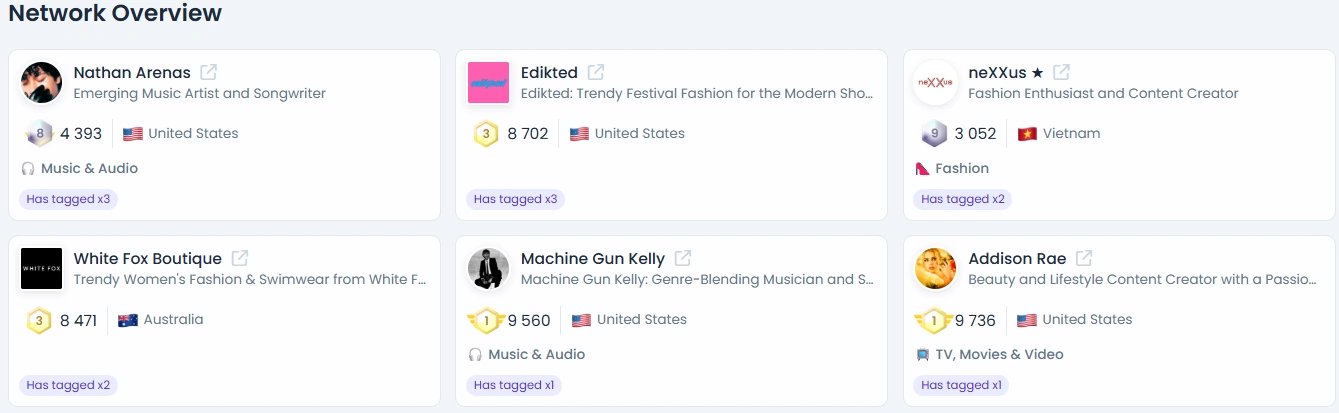Click Addison Rae's winged rank 1 badge
Image resolution: width=1339 pixels, height=413 pixels.
[x=933, y=320]
